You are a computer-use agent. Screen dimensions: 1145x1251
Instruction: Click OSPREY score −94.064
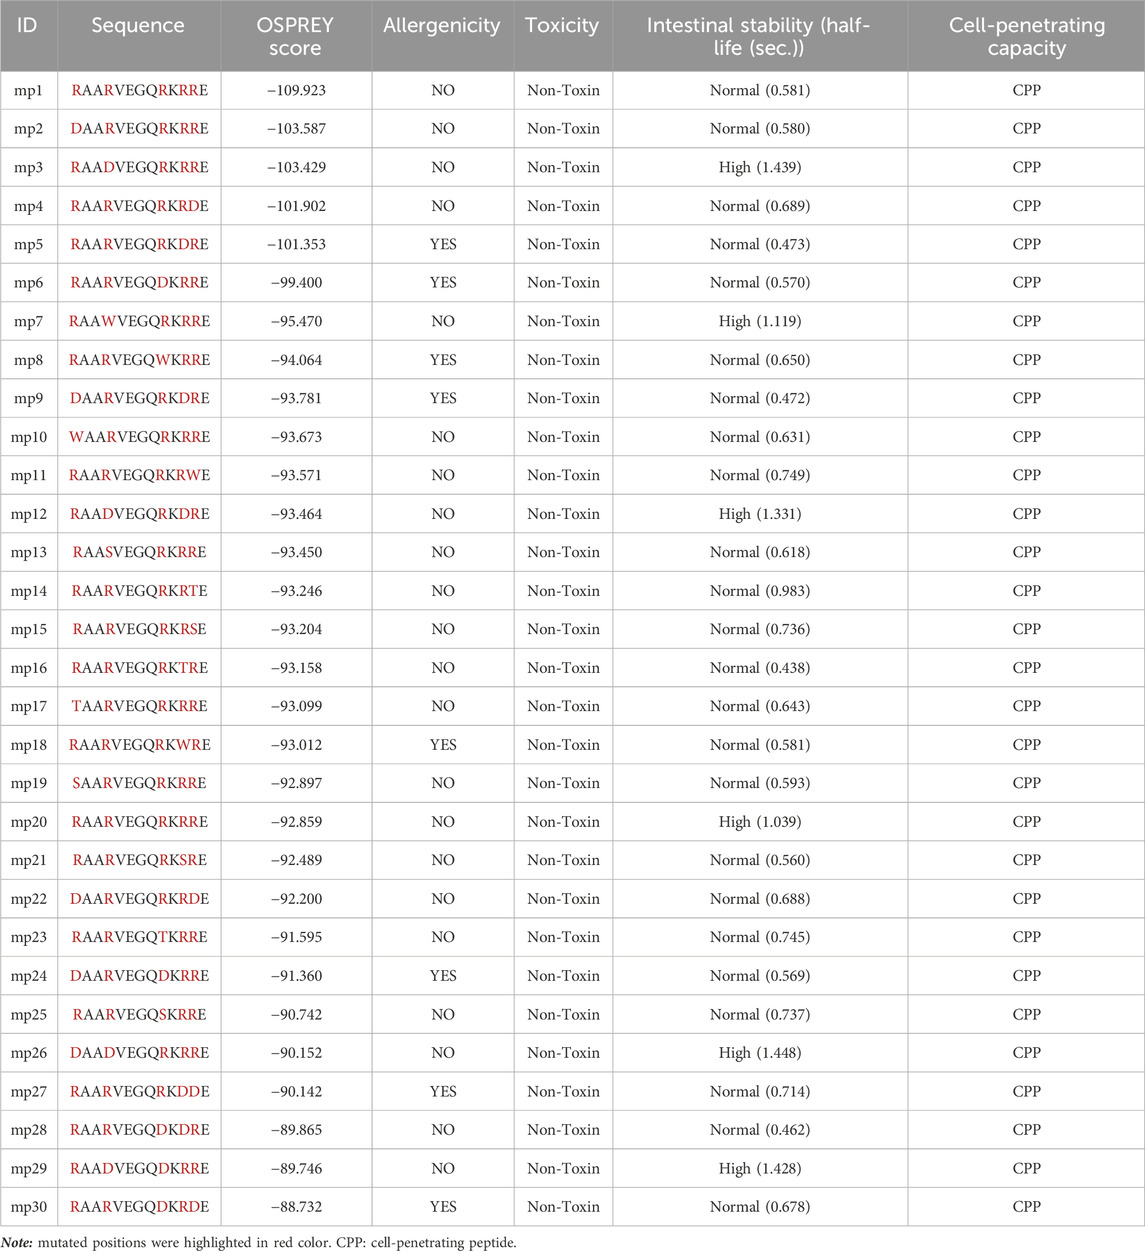click(296, 360)
